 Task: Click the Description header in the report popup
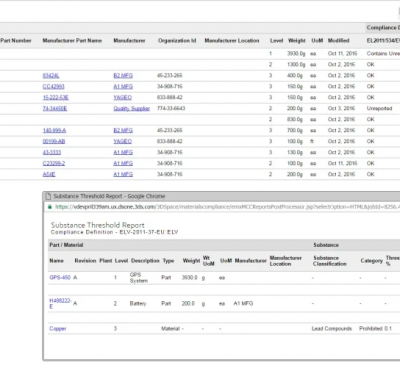(145, 261)
